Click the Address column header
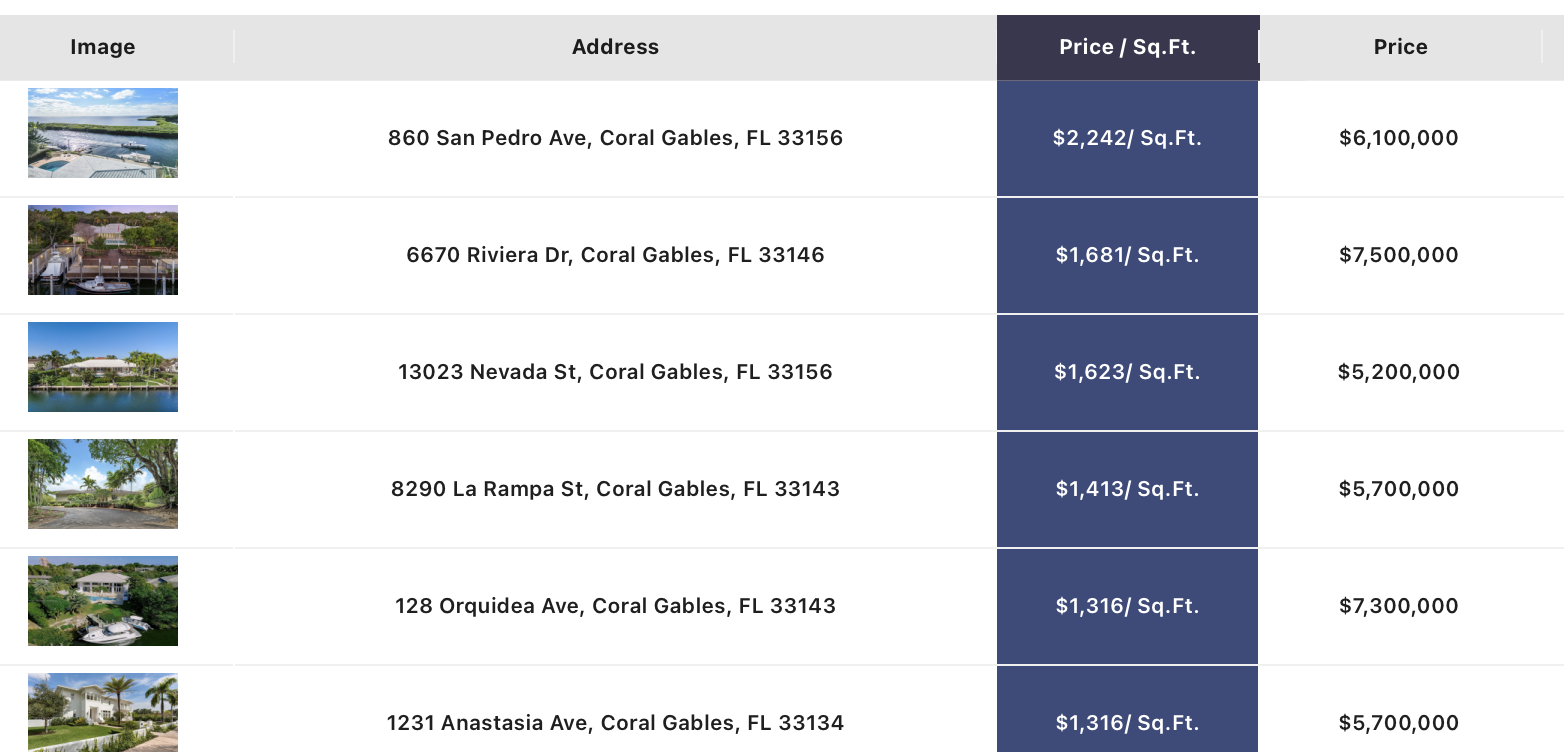Image resolution: width=1564 pixels, height=752 pixels. [615, 47]
